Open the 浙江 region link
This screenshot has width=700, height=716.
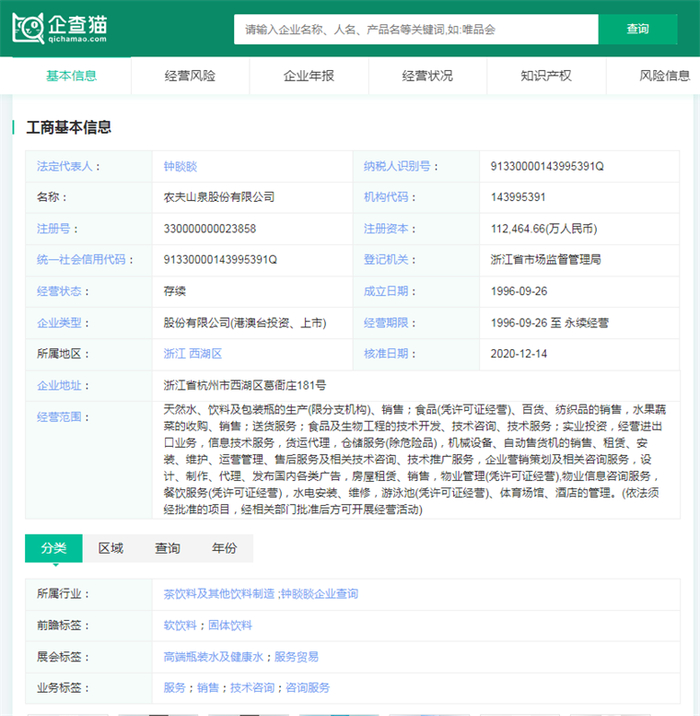tap(174, 354)
